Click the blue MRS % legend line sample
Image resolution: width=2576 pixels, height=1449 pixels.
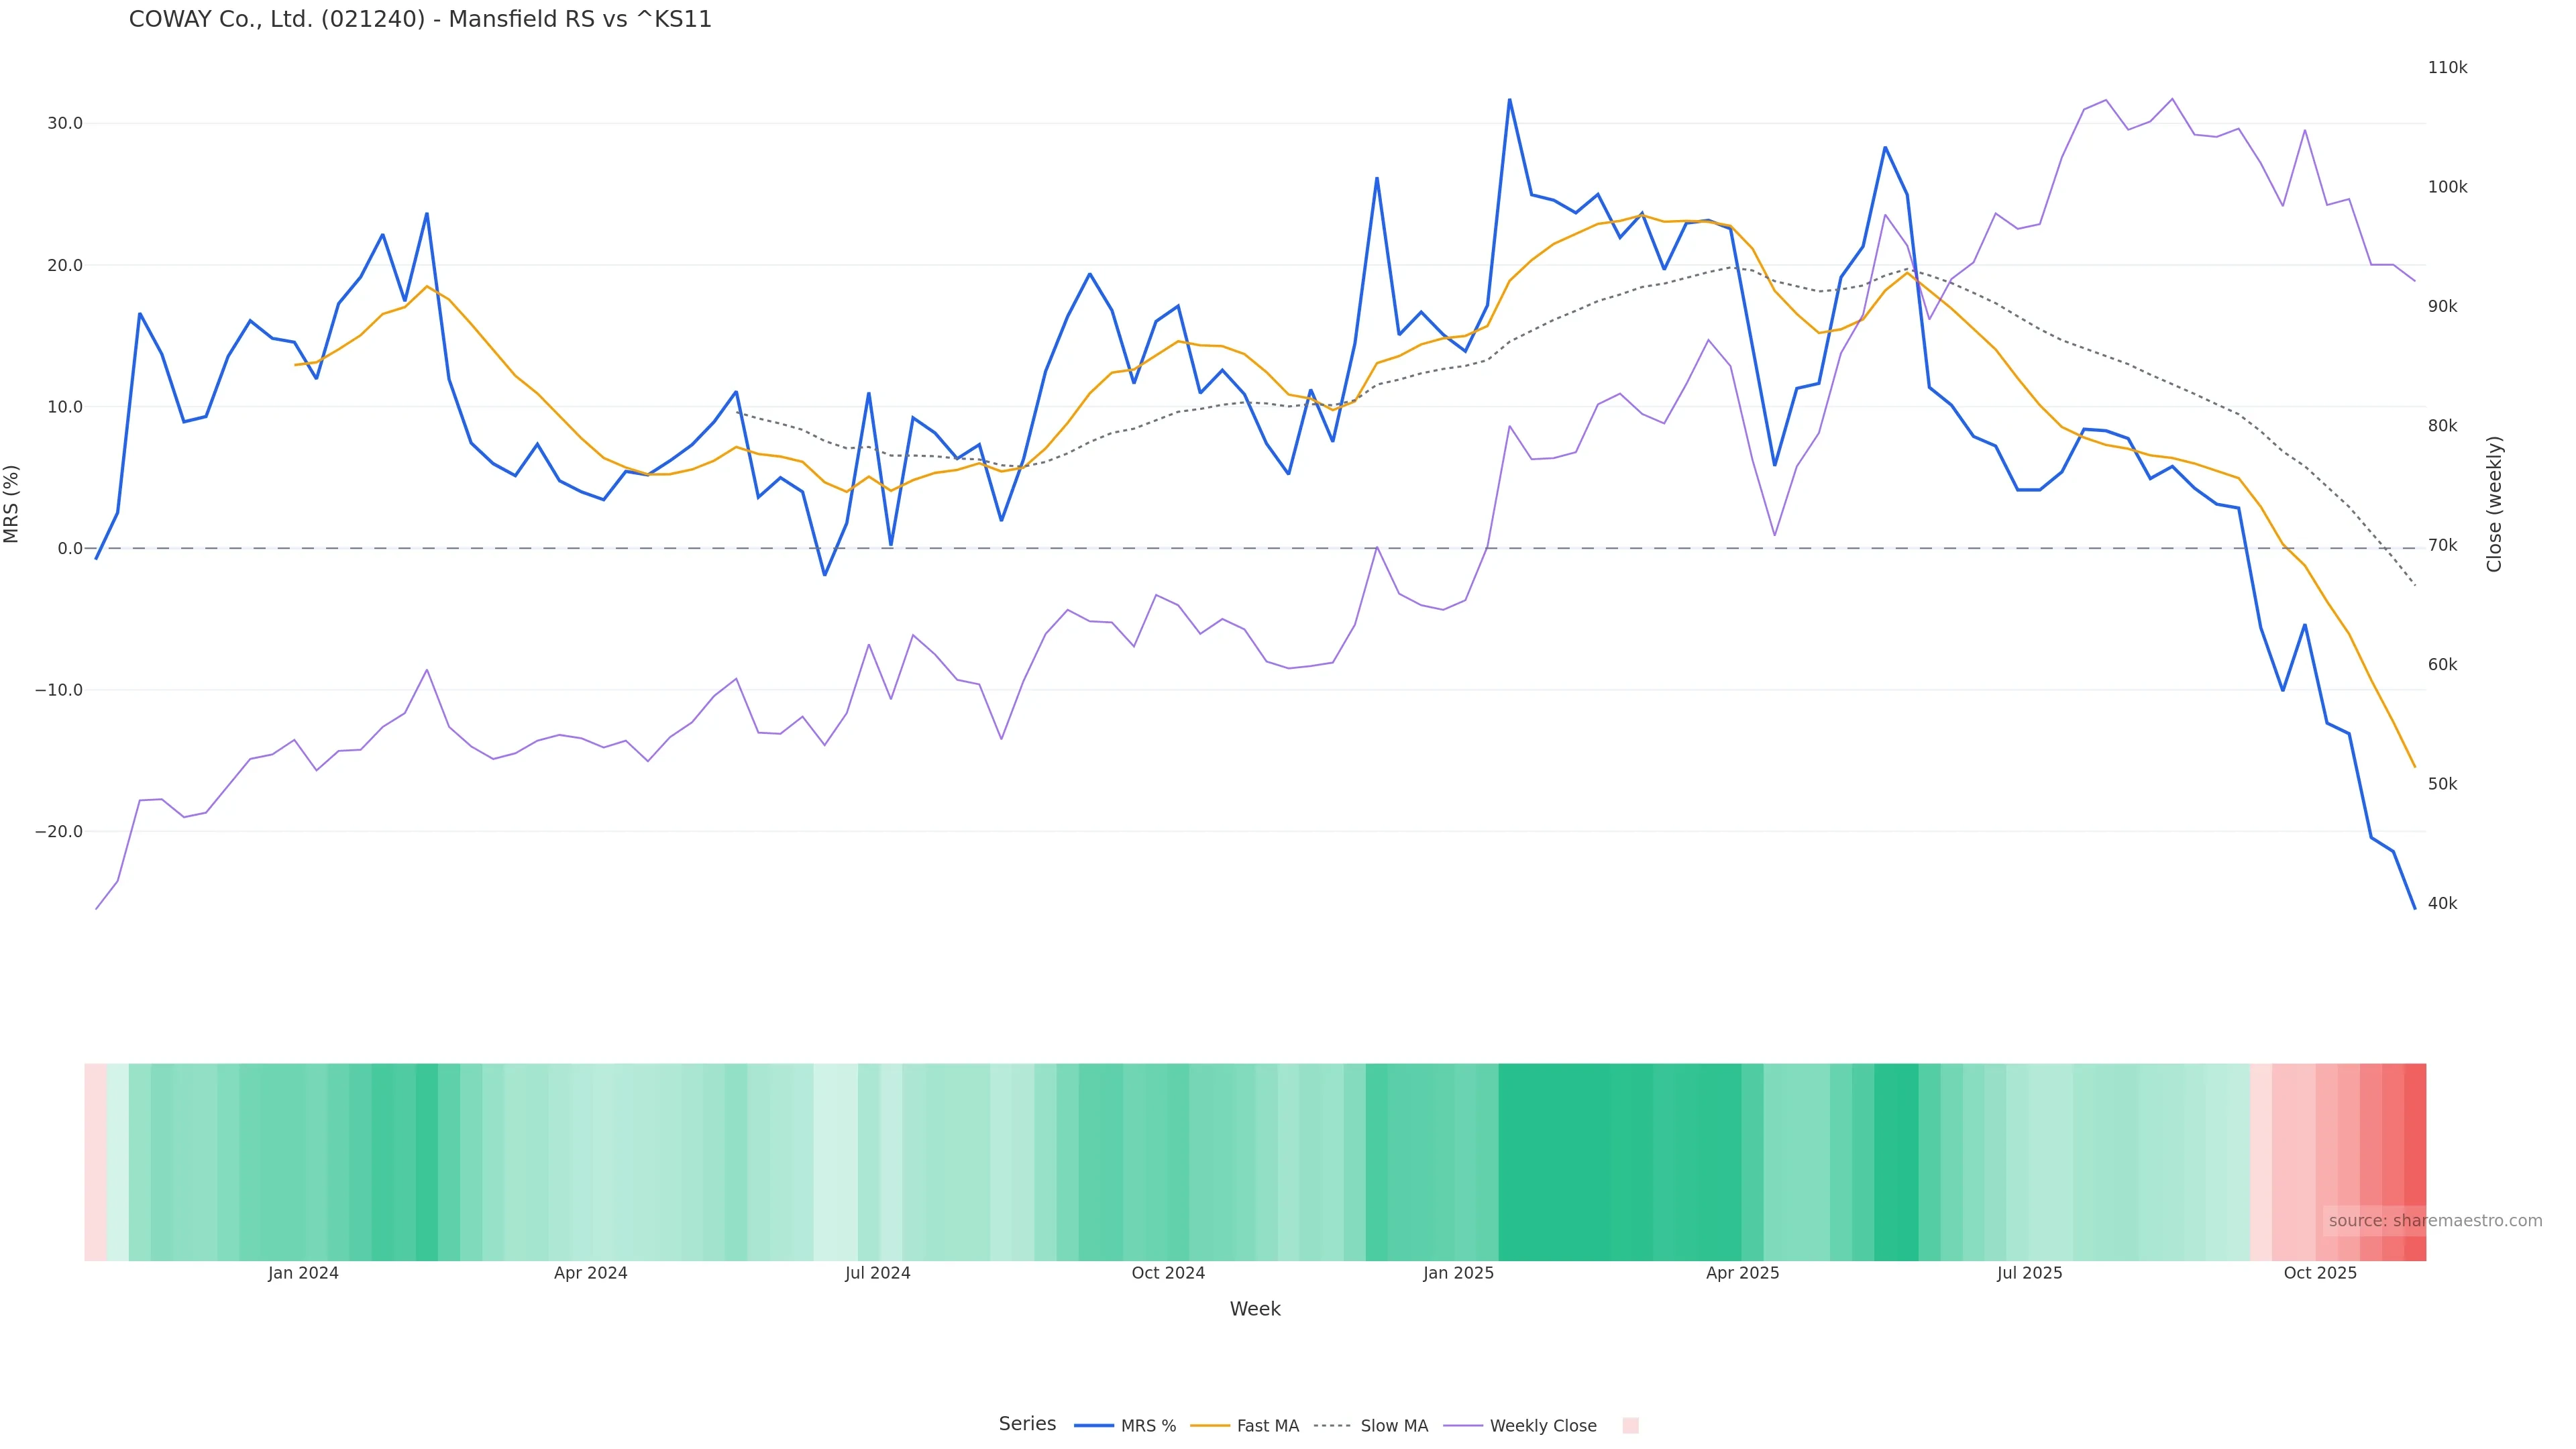coord(1093,1426)
